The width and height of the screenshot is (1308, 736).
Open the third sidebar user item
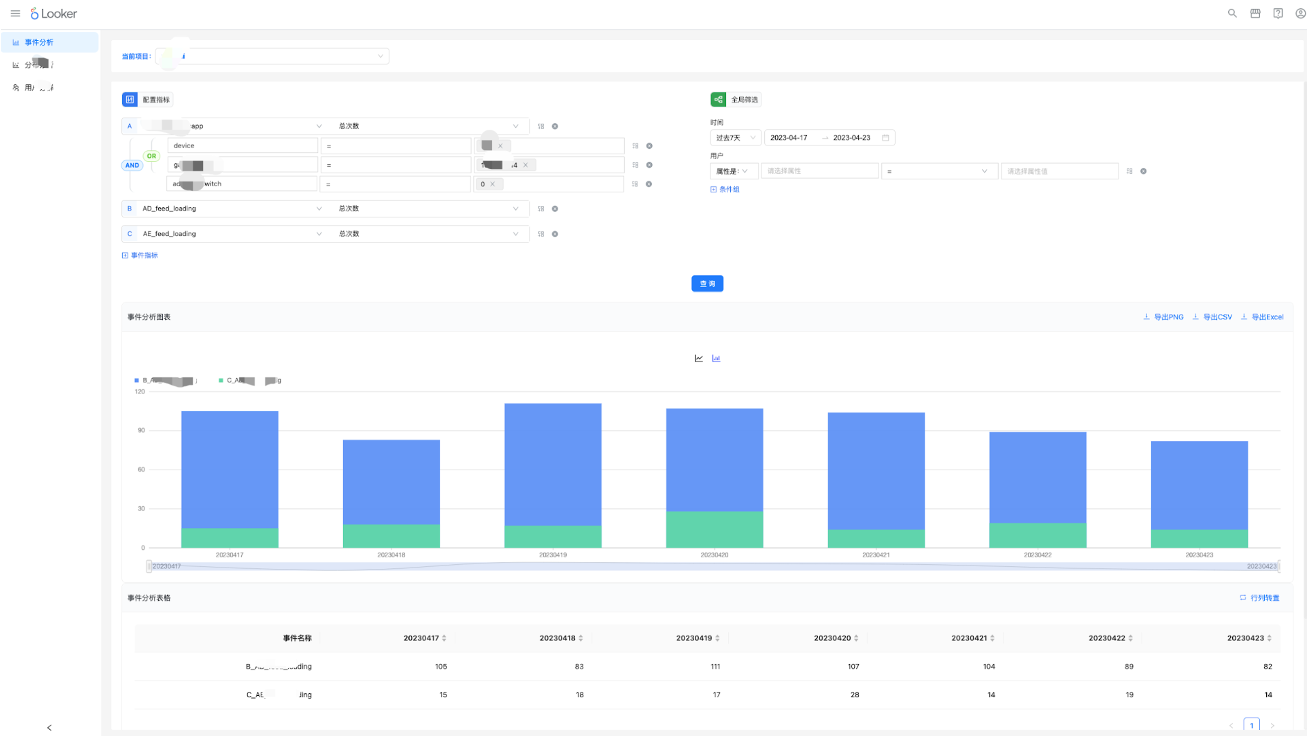click(50, 88)
